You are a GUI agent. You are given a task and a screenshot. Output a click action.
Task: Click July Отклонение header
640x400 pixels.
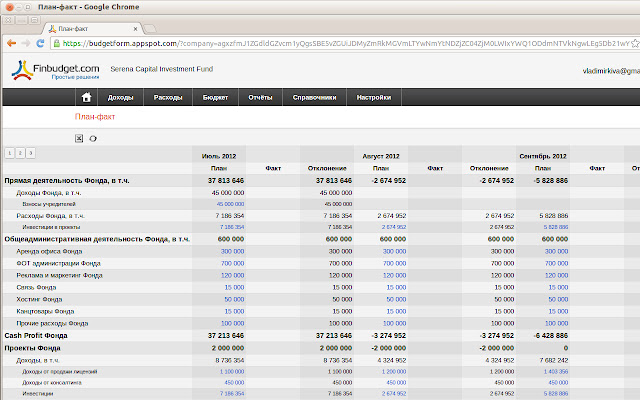(x=327, y=168)
